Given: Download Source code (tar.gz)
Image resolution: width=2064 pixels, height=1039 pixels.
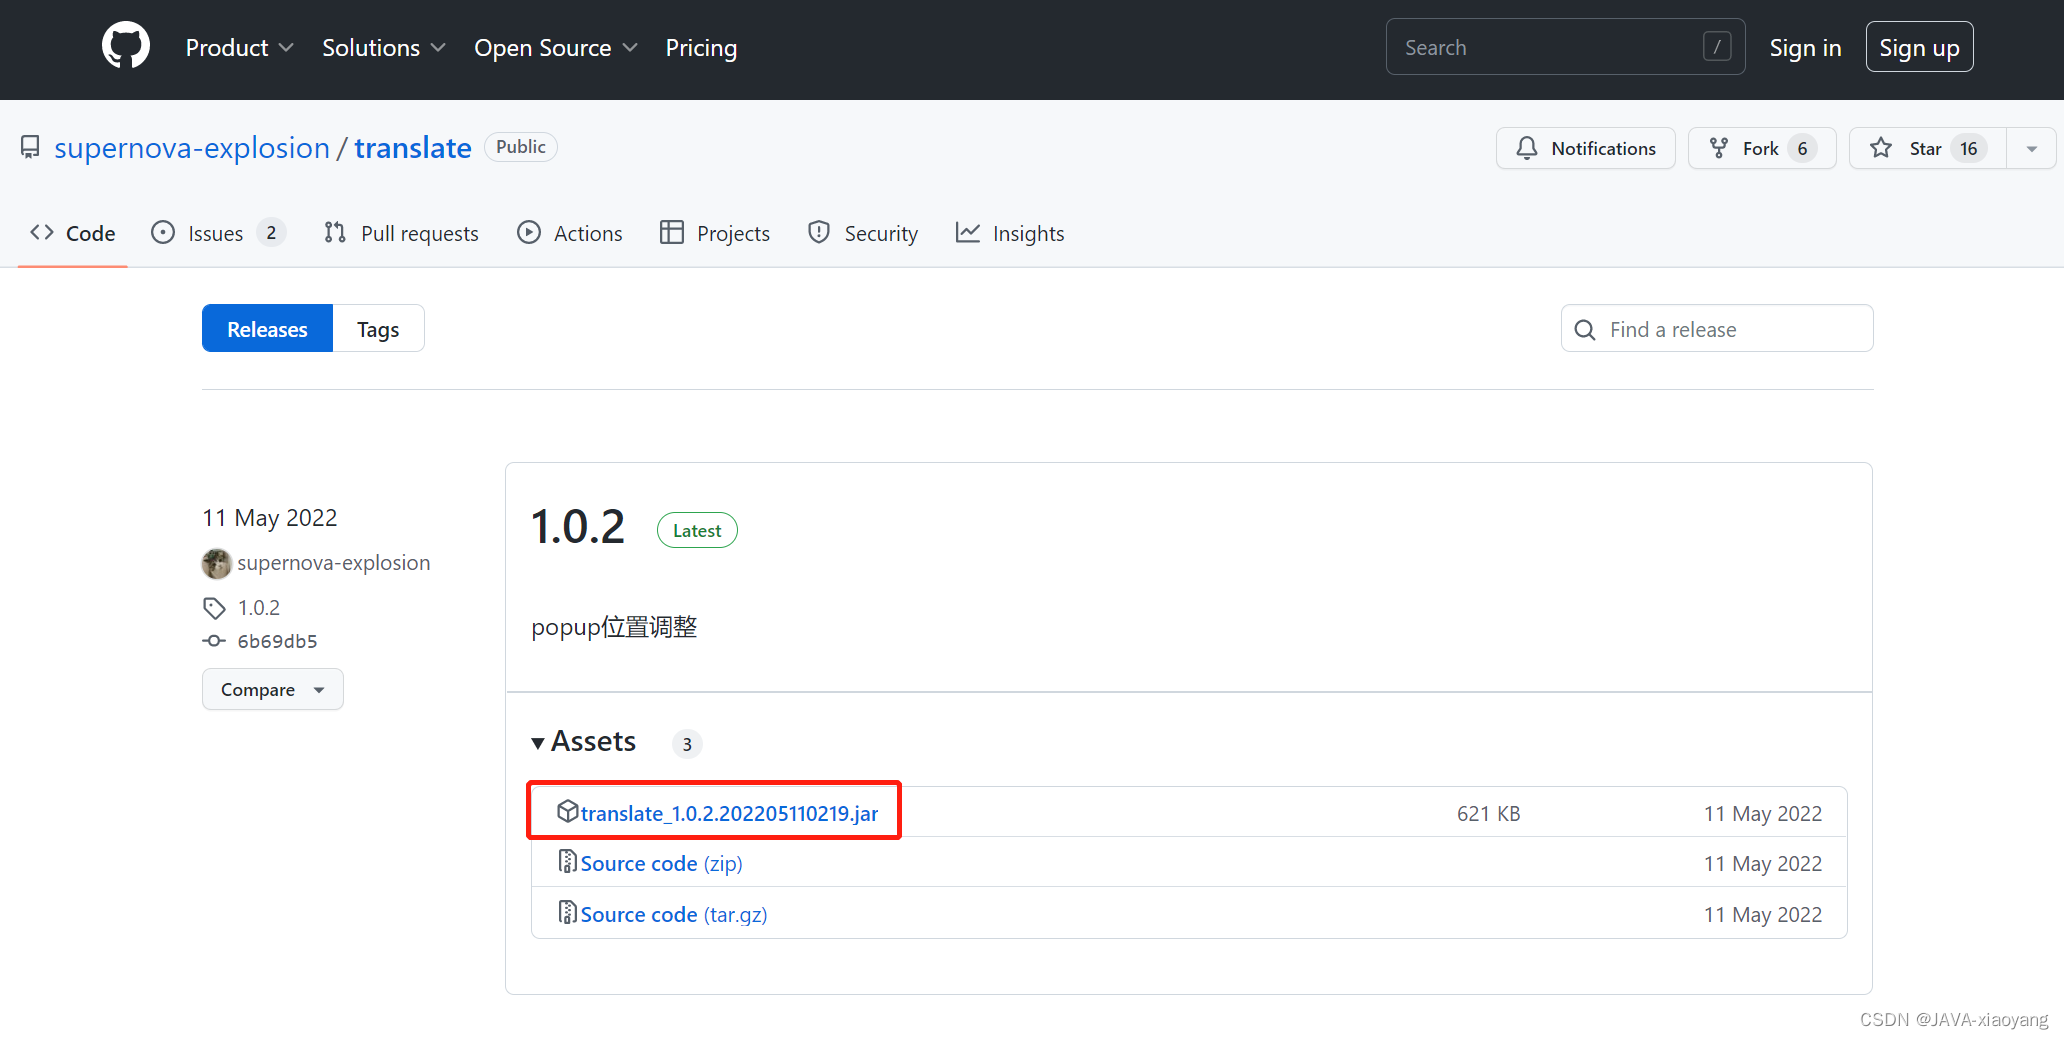Looking at the screenshot, I should (673, 914).
